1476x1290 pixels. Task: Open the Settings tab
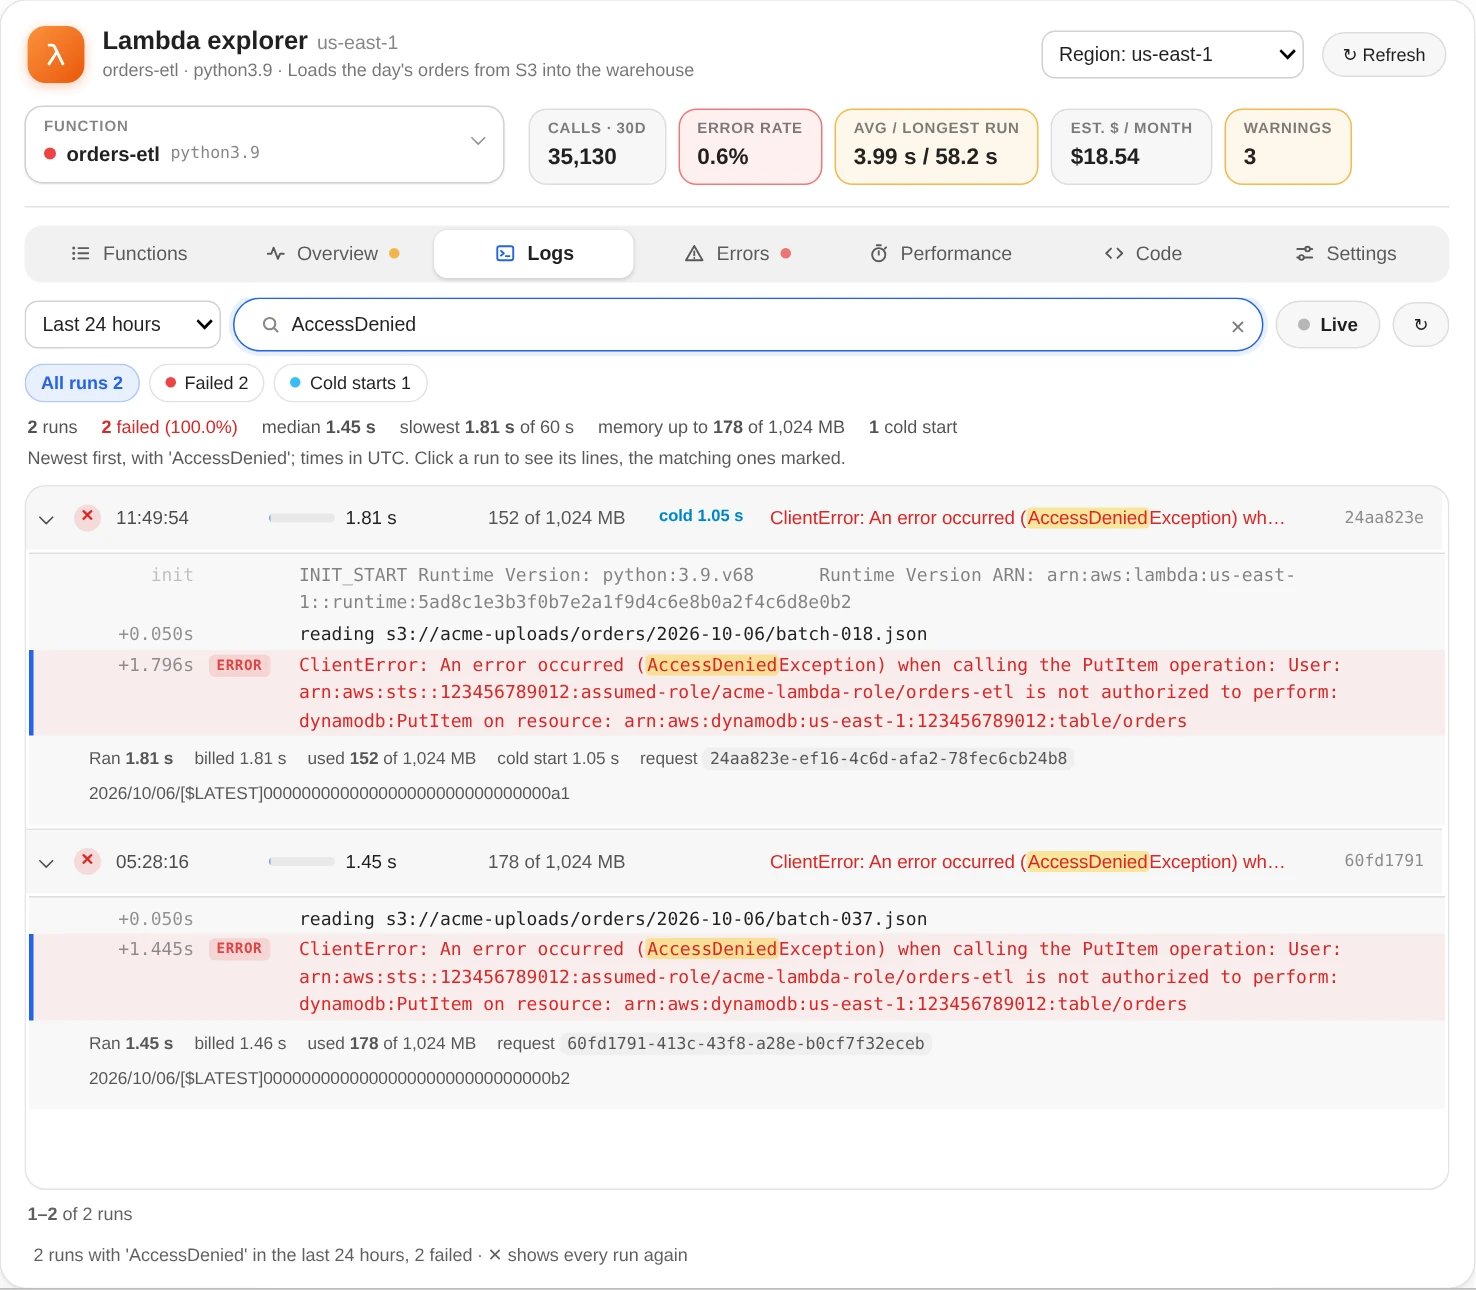1345,254
